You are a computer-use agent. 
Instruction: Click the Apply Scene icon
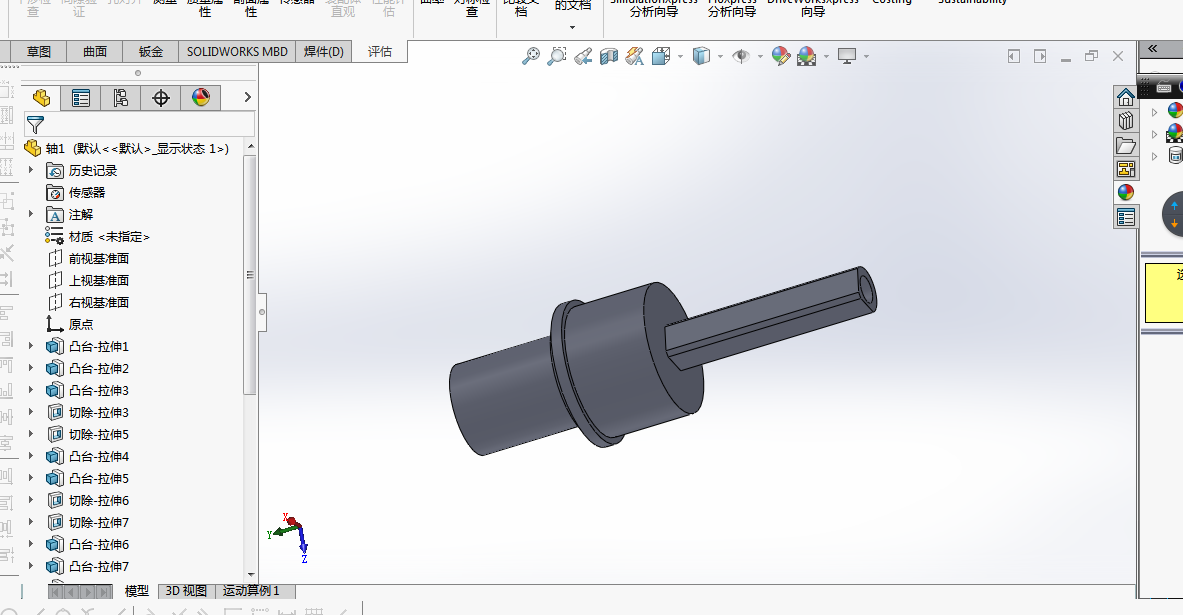(807, 56)
